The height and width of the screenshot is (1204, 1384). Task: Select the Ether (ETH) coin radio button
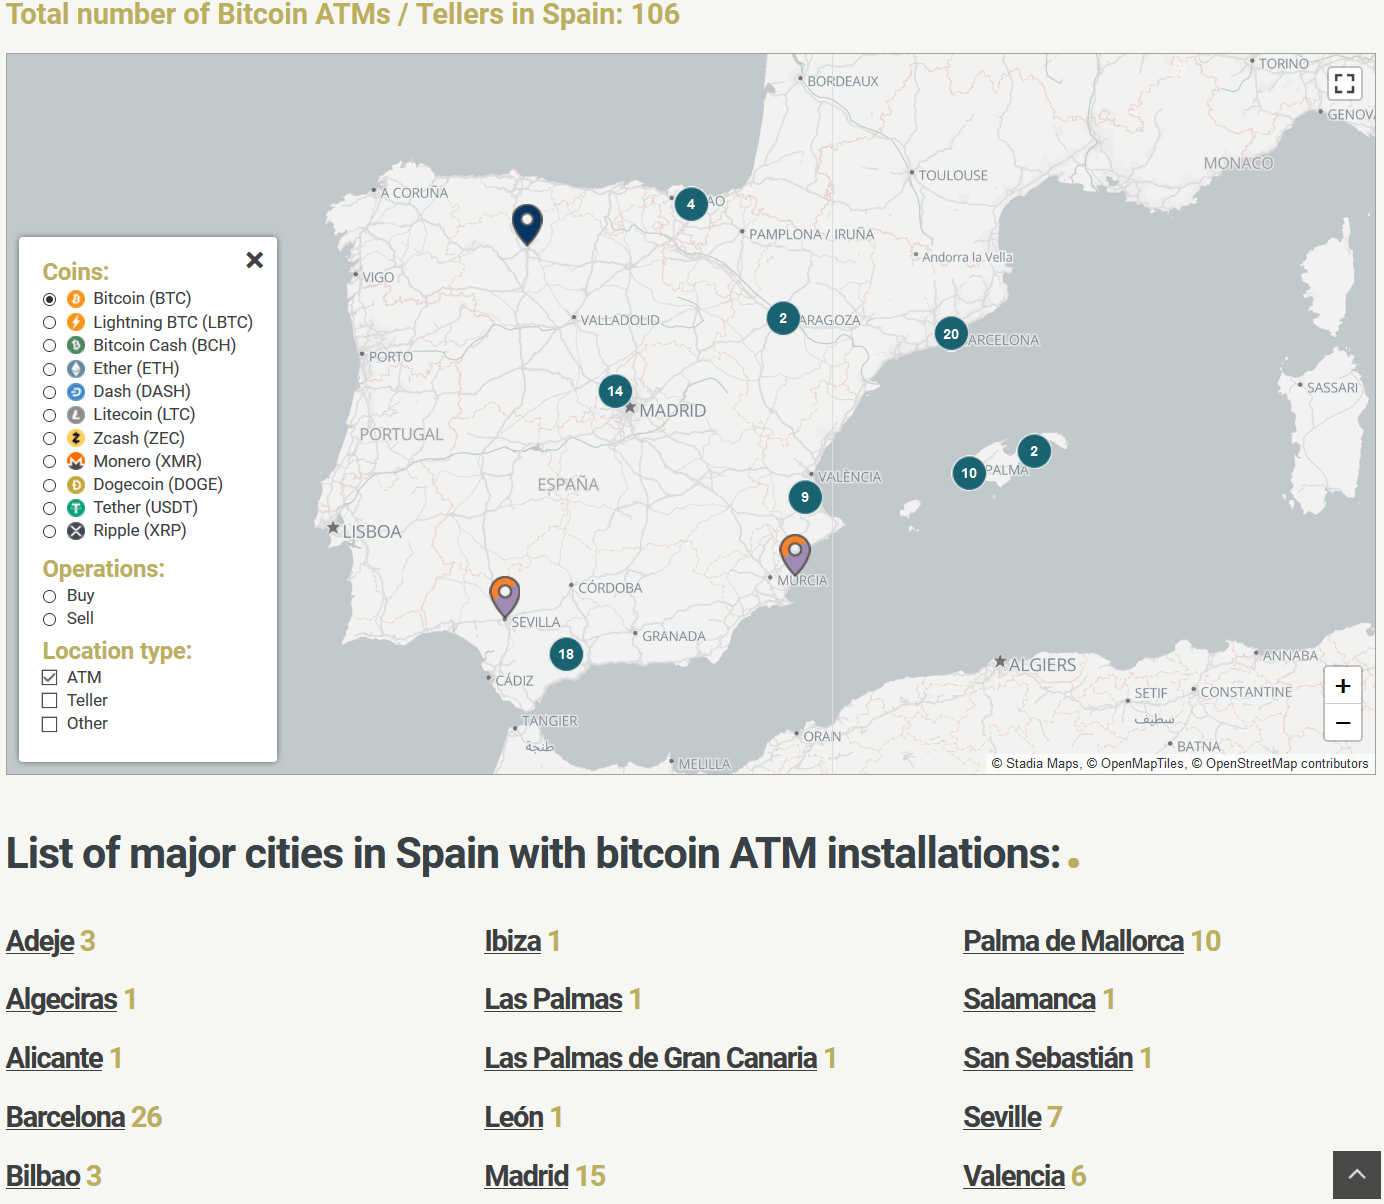pos(49,369)
